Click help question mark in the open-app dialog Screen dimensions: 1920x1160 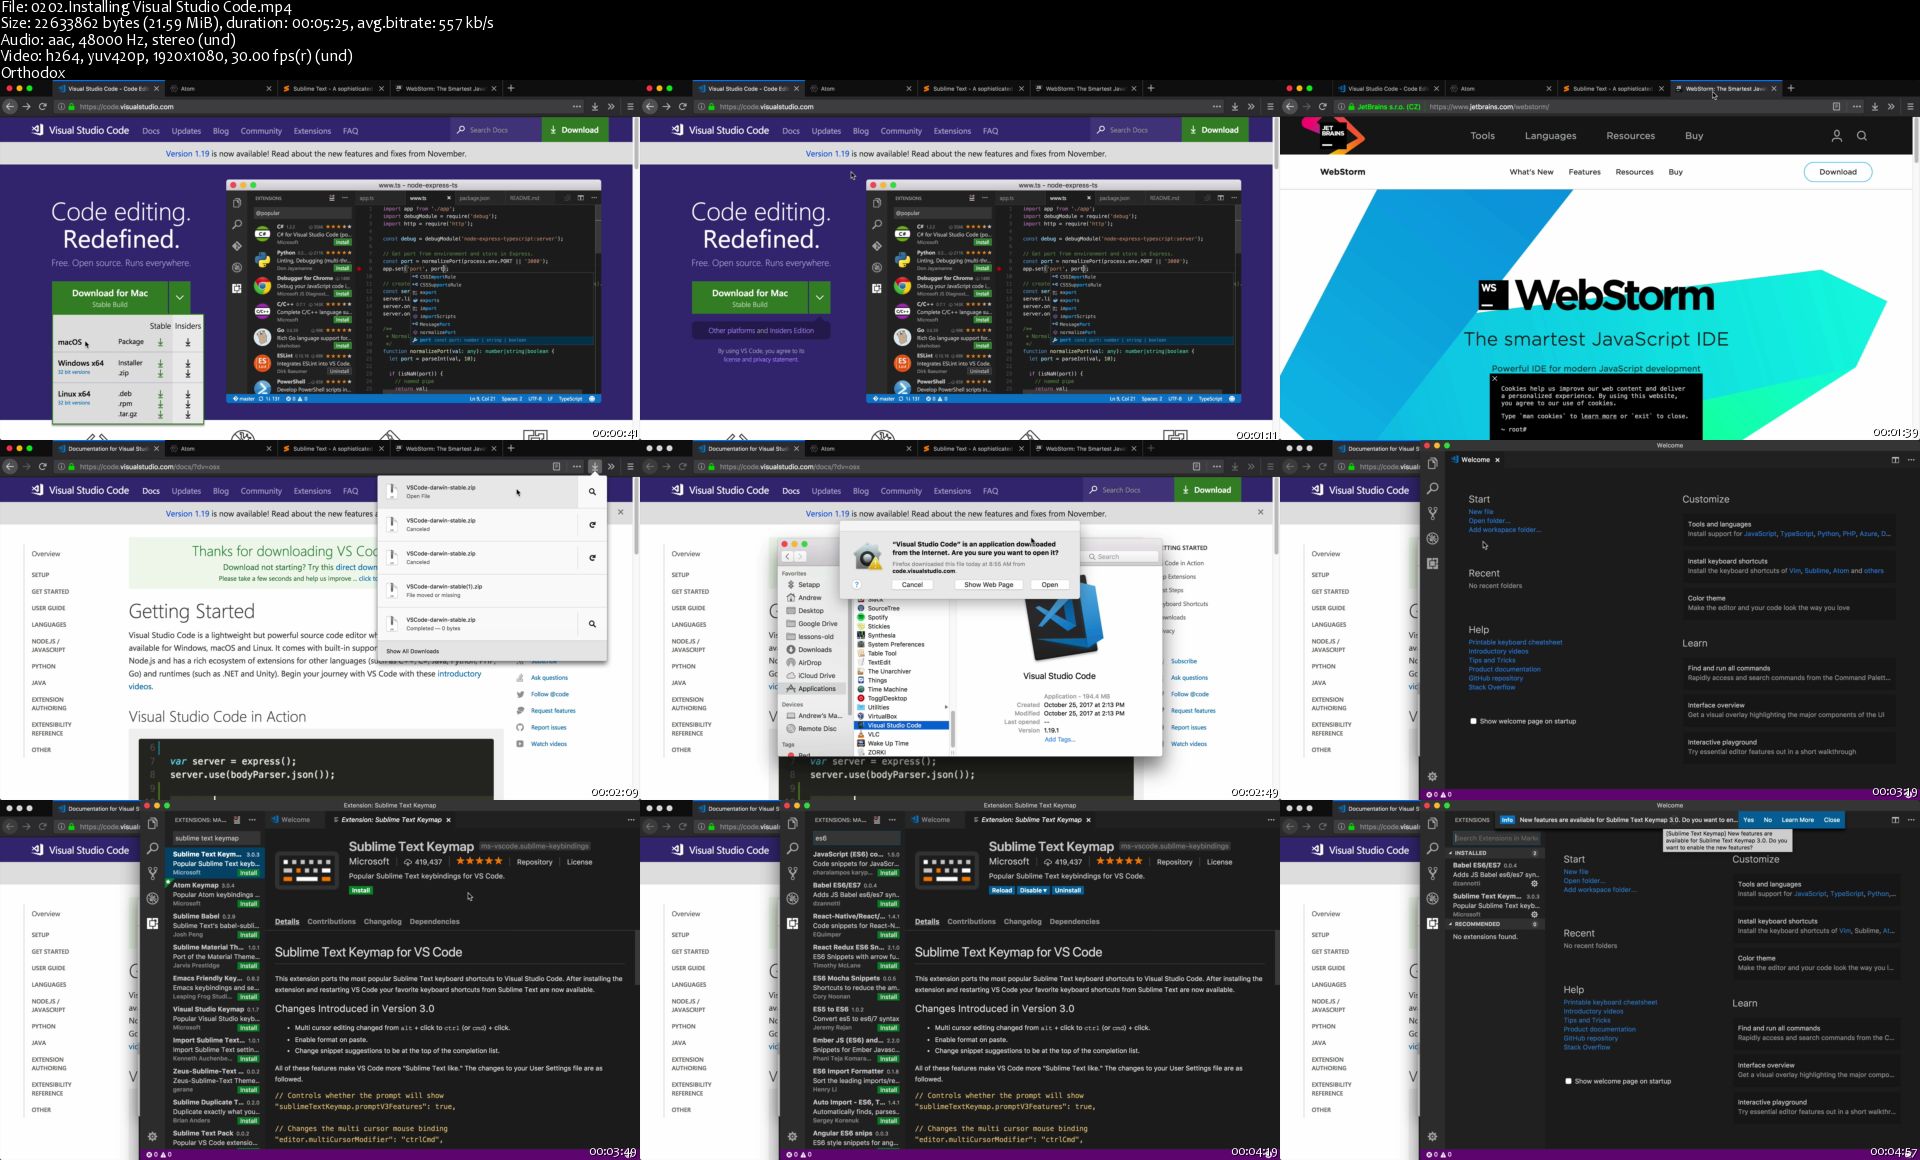coord(857,584)
